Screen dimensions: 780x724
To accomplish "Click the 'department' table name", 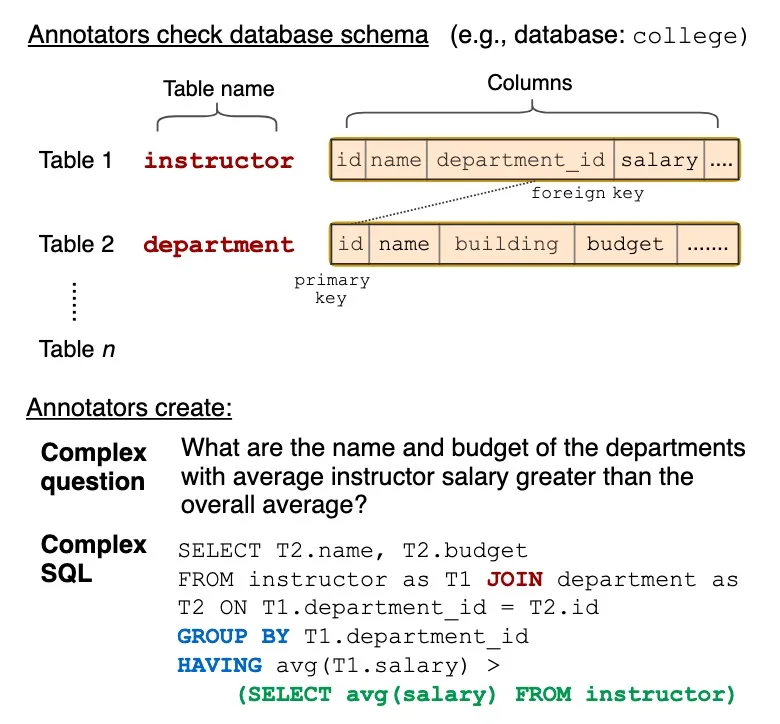I will tap(219, 245).
